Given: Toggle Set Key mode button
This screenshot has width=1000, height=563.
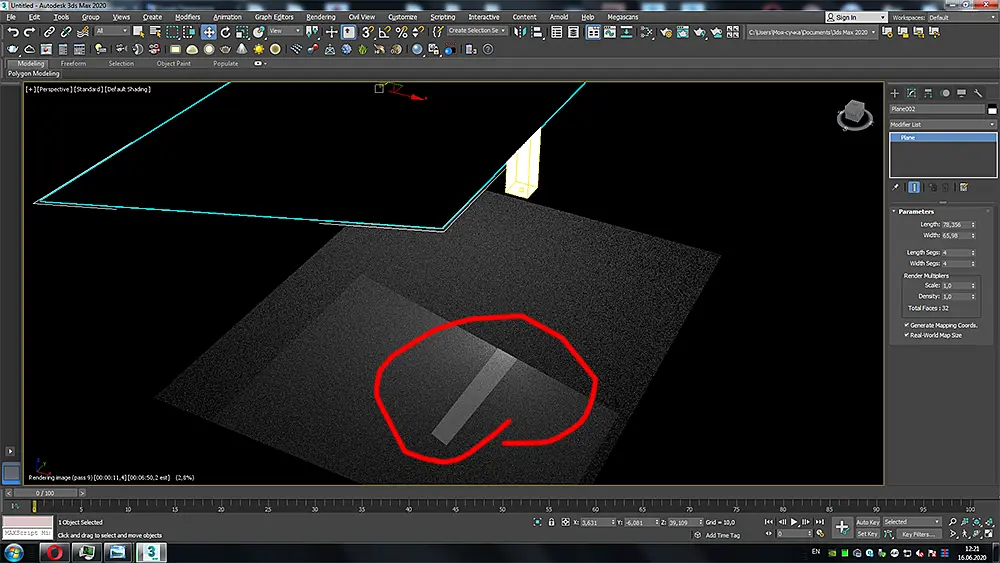Looking at the screenshot, I should click(x=867, y=534).
